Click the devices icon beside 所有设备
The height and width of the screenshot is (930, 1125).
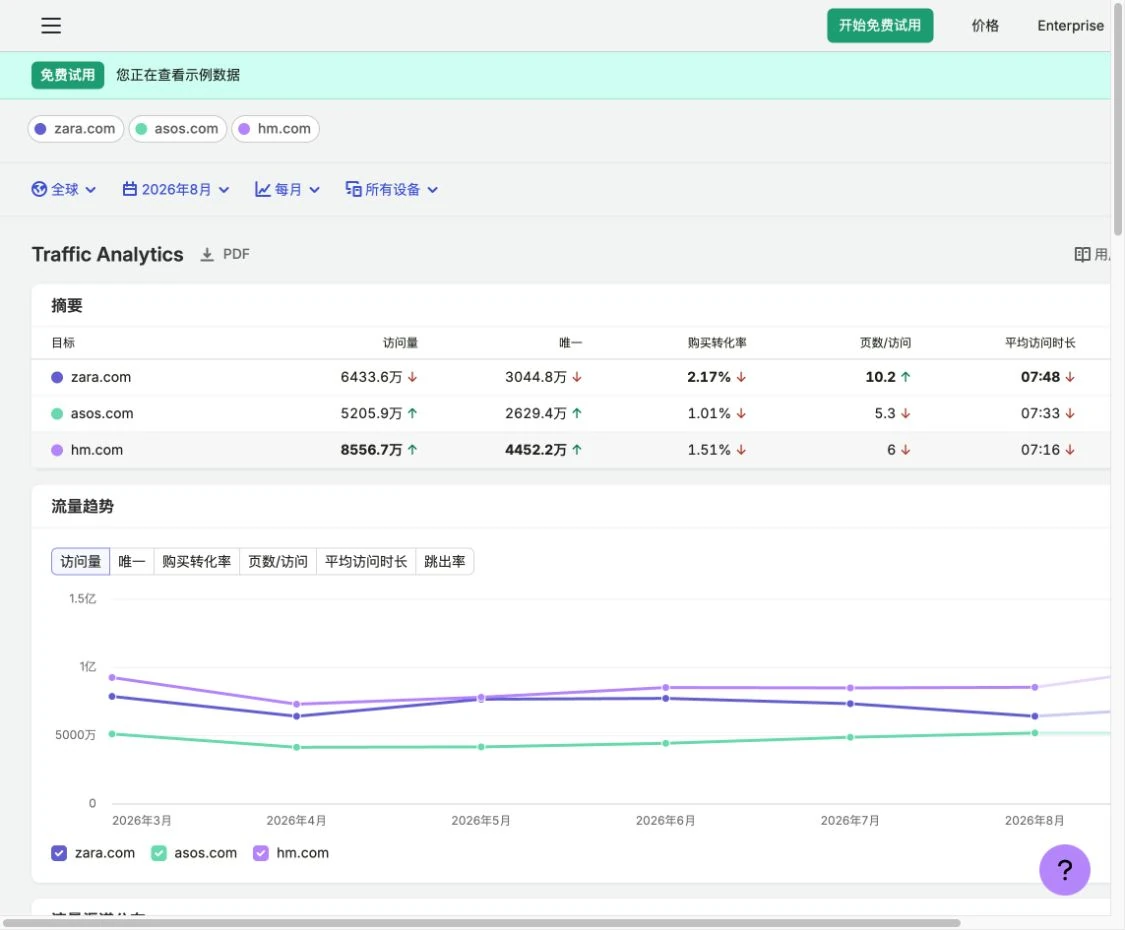[353, 189]
